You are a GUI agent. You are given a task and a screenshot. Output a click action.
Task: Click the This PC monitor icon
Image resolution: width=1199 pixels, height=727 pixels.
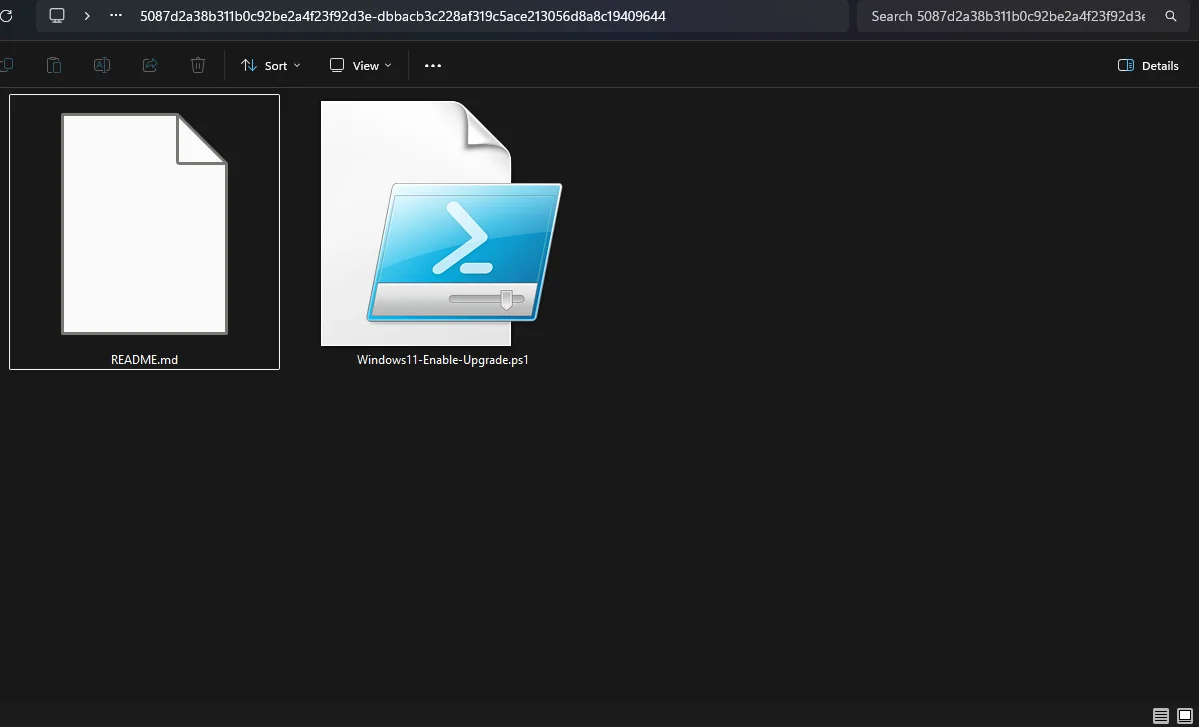point(57,16)
